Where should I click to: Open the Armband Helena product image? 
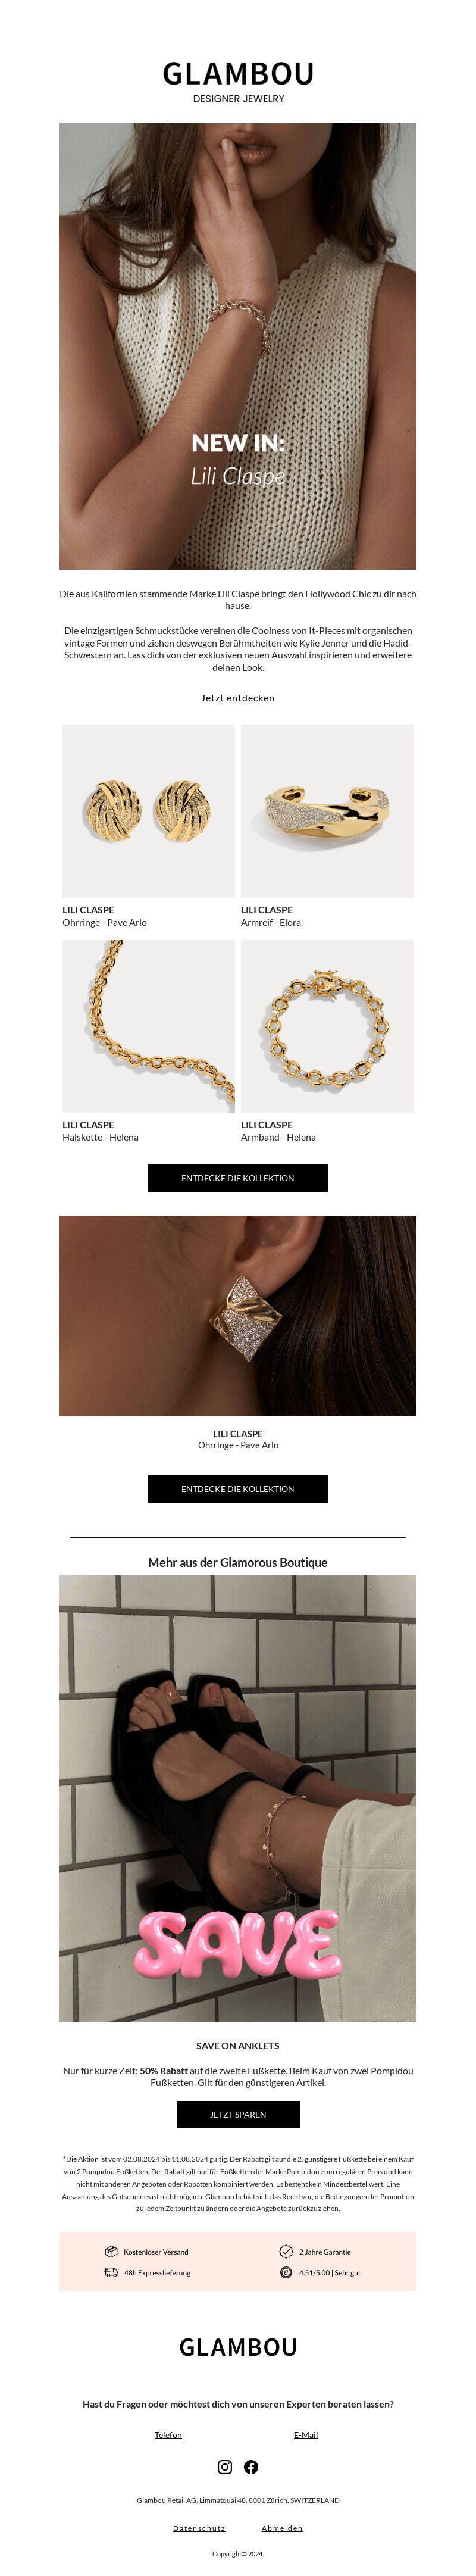[327, 1026]
